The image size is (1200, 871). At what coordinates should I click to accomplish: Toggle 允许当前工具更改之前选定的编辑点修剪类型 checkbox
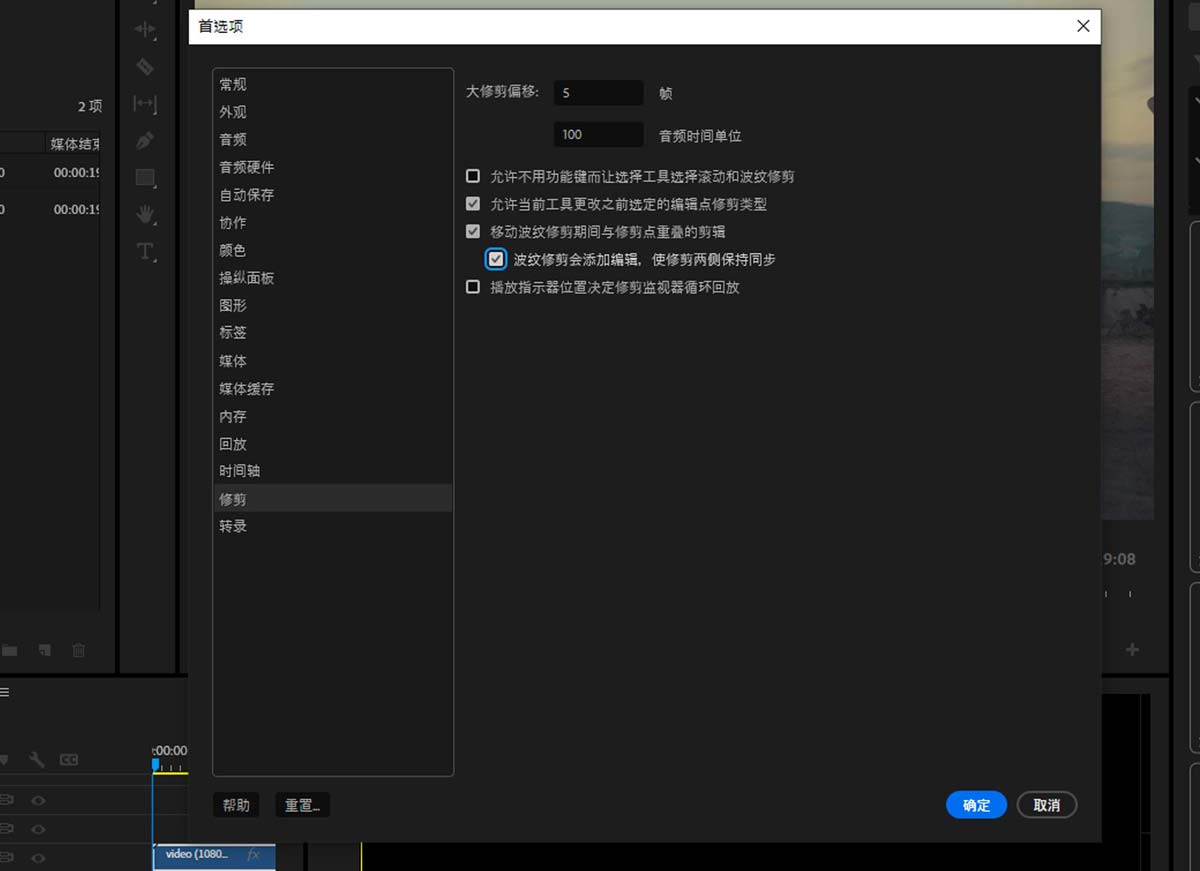[473, 204]
